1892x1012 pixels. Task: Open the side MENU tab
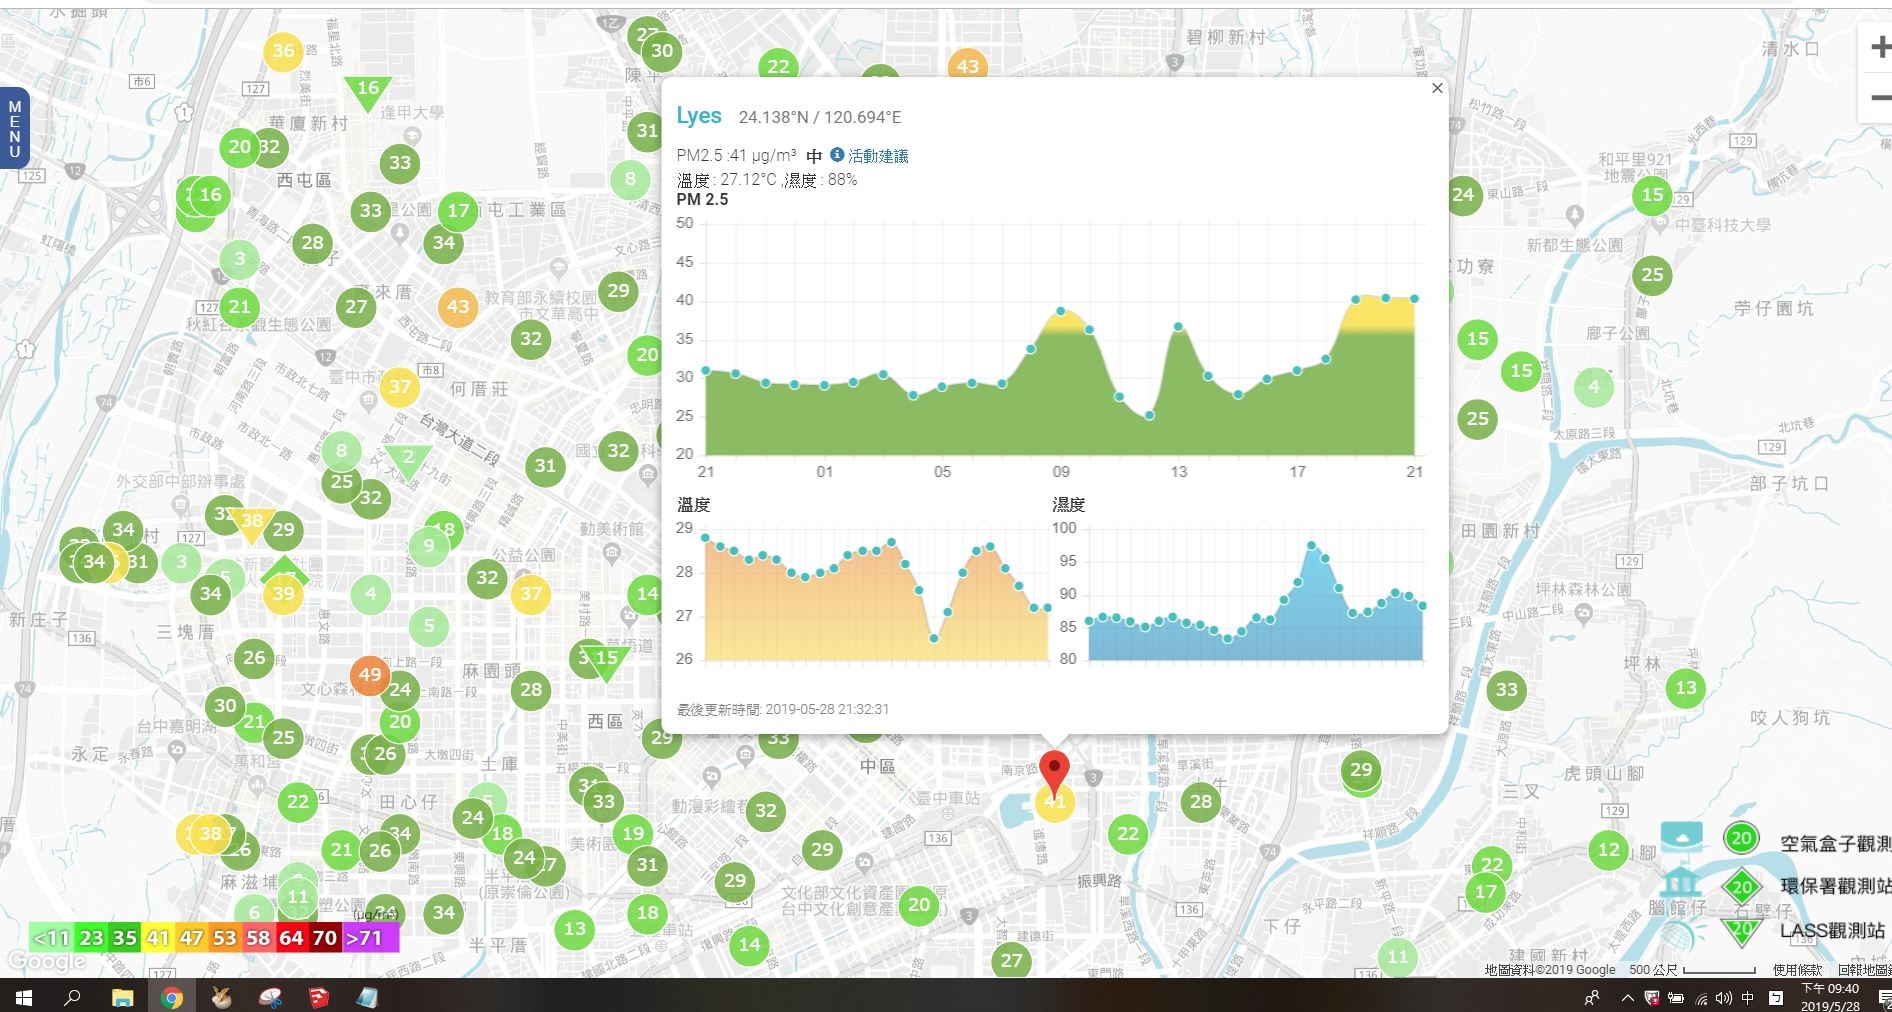click(x=14, y=129)
